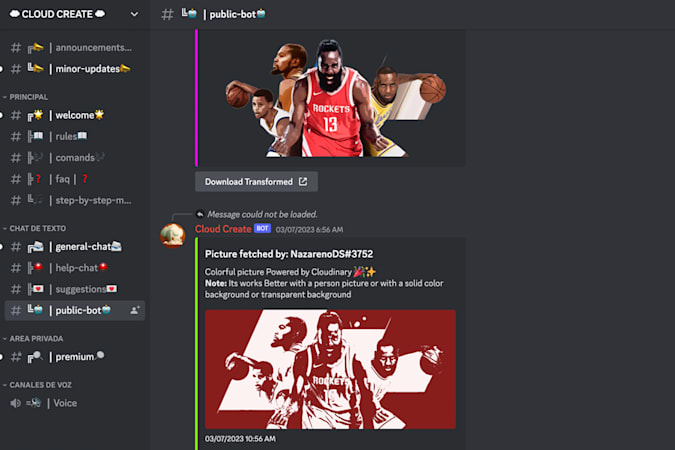Click 'Picture fetched by: NazarenoDS#3752' title

[289, 254]
